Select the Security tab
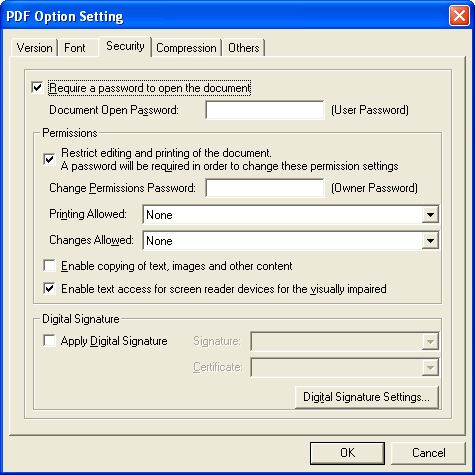475x475 pixels. click(x=125, y=46)
